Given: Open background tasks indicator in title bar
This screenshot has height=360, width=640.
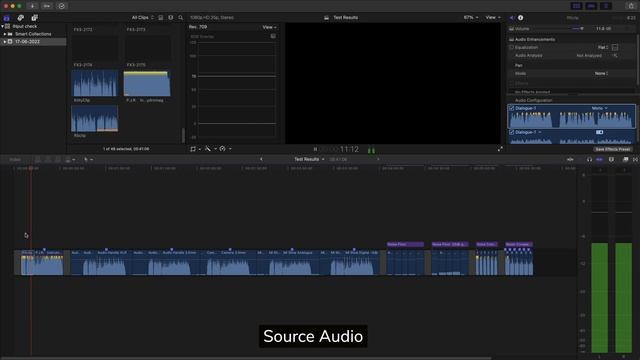Looking at the screenshot, I should [x=62, y=6].
